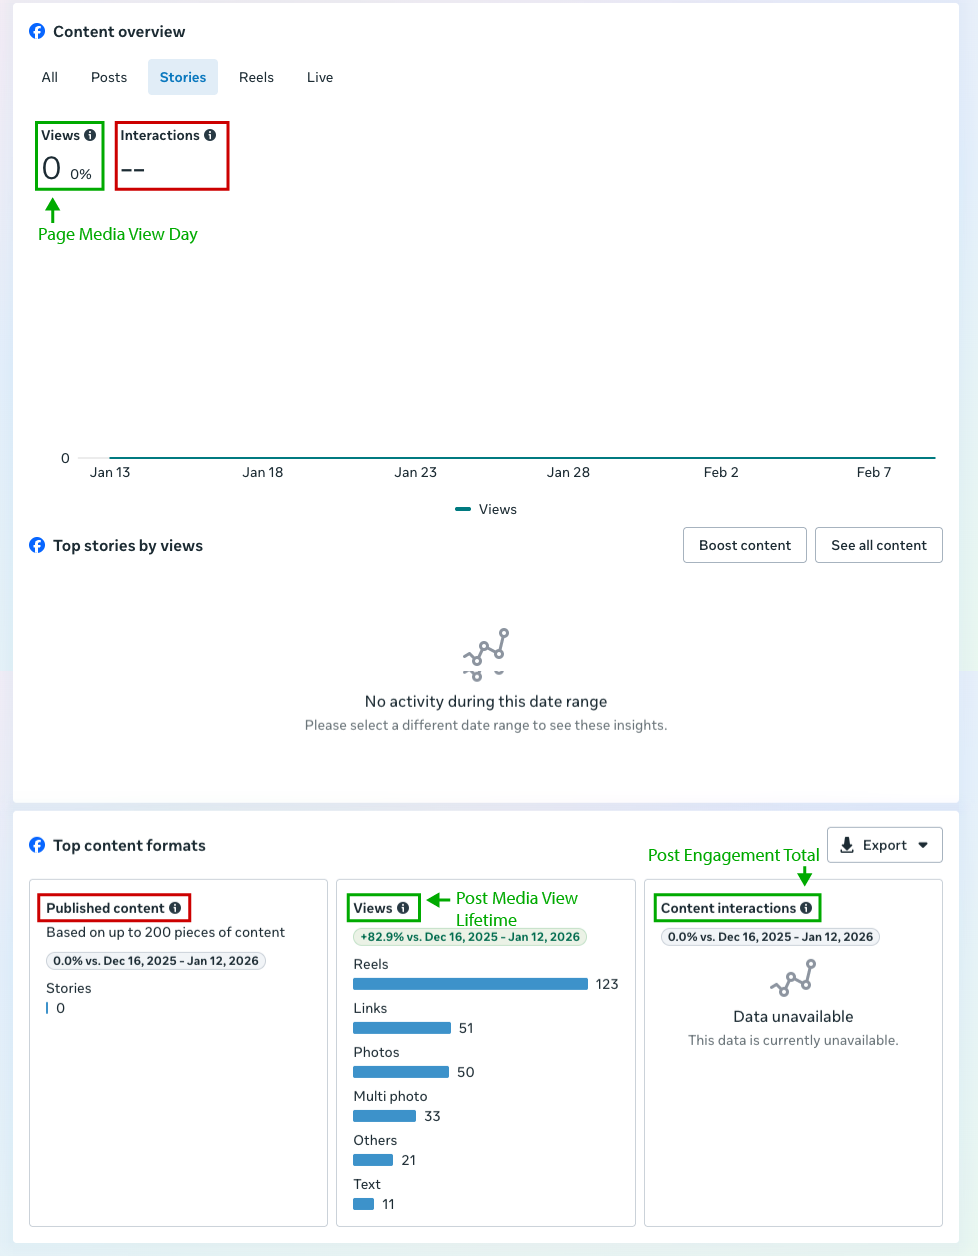978x1256 pixels.
Task: Select the Stories tab
Action: (183, 77)
